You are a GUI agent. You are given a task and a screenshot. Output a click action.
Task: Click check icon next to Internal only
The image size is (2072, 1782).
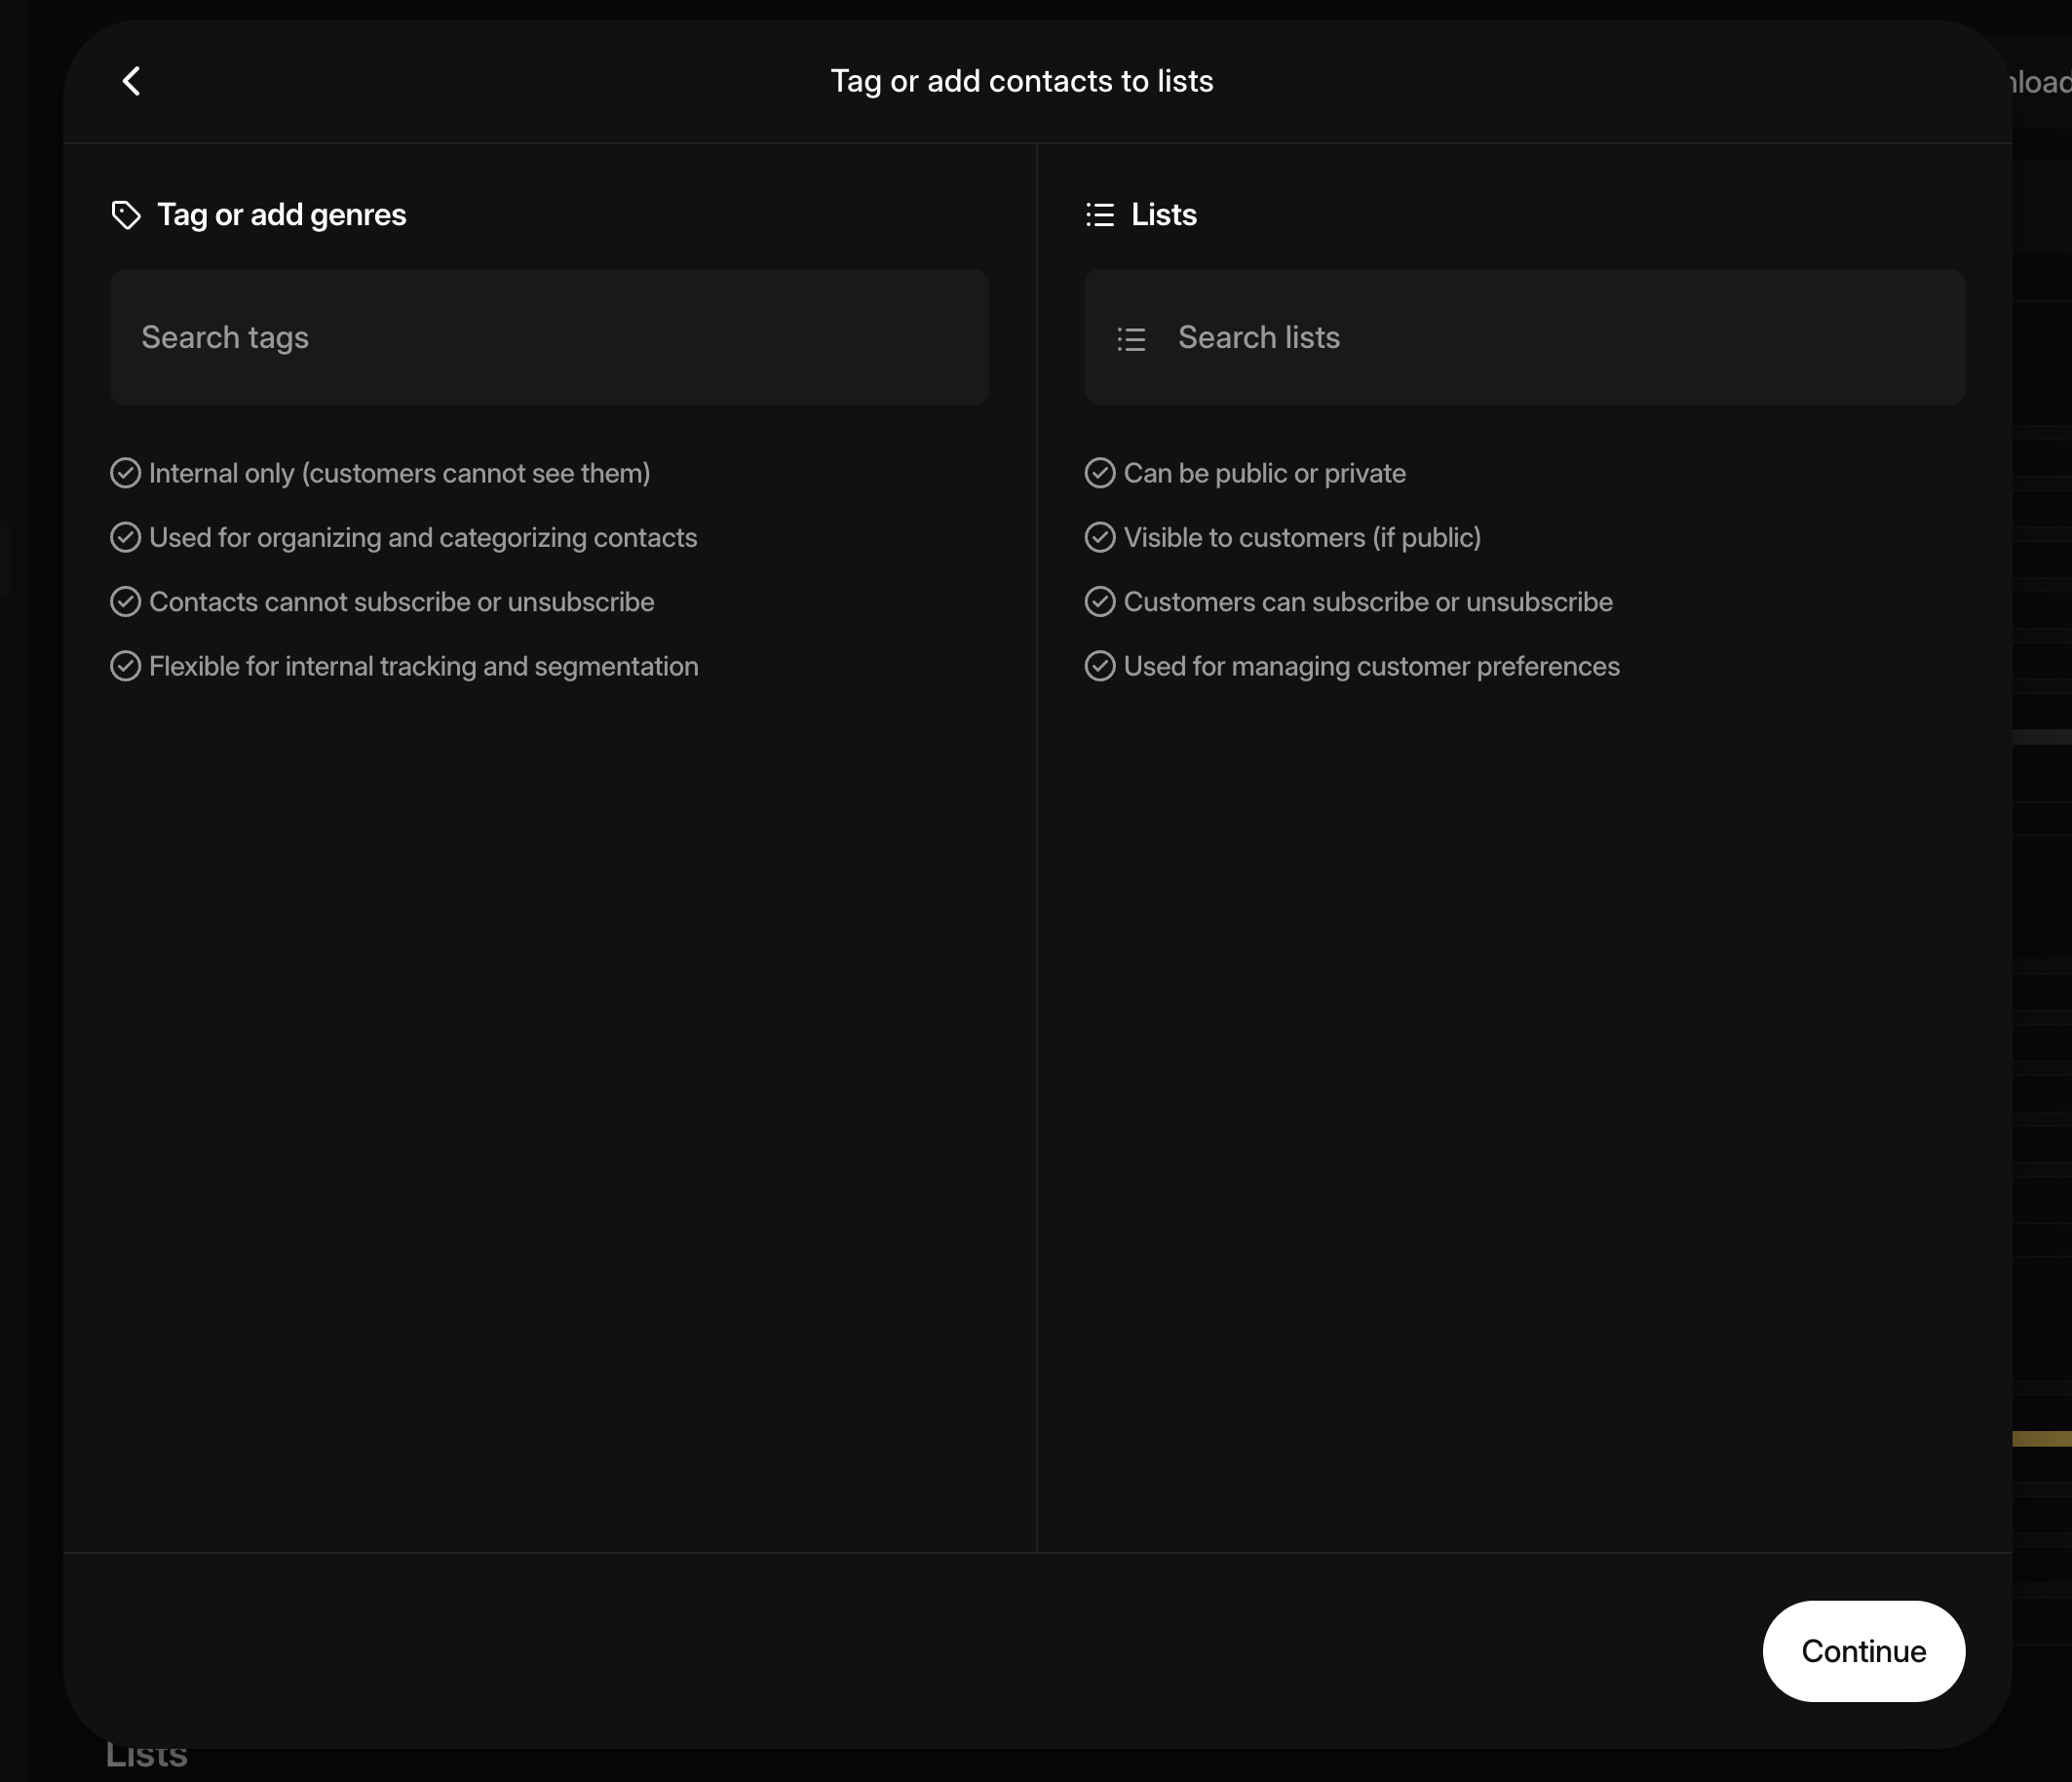pyautogui.click(x=125, y=473)
